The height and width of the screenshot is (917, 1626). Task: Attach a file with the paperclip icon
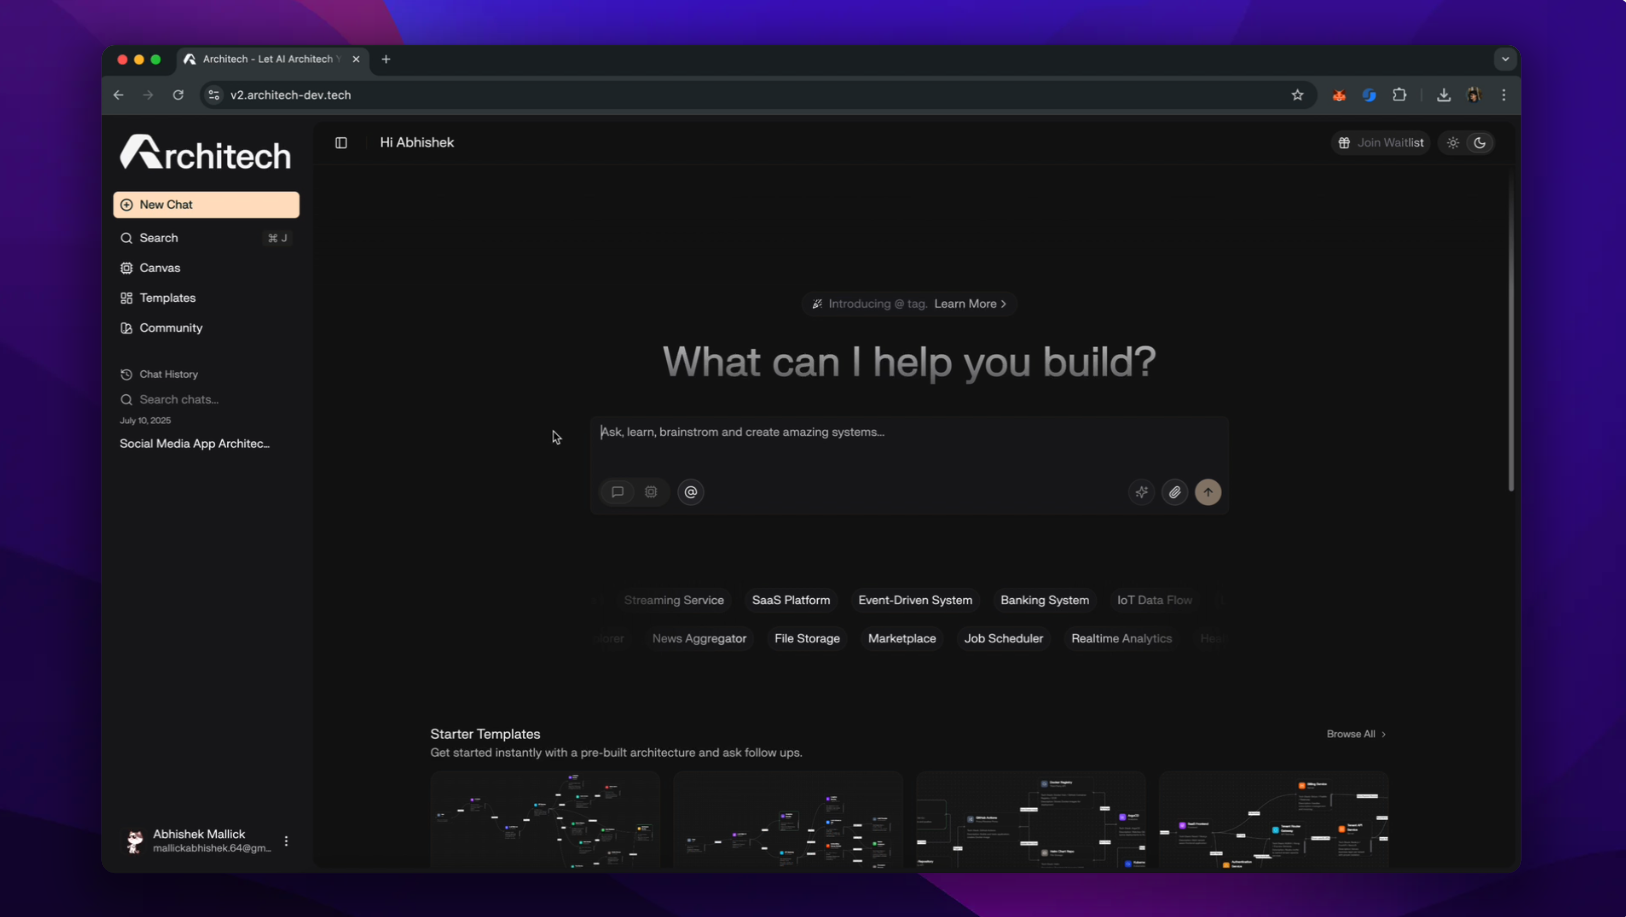tap(1173, 492)
